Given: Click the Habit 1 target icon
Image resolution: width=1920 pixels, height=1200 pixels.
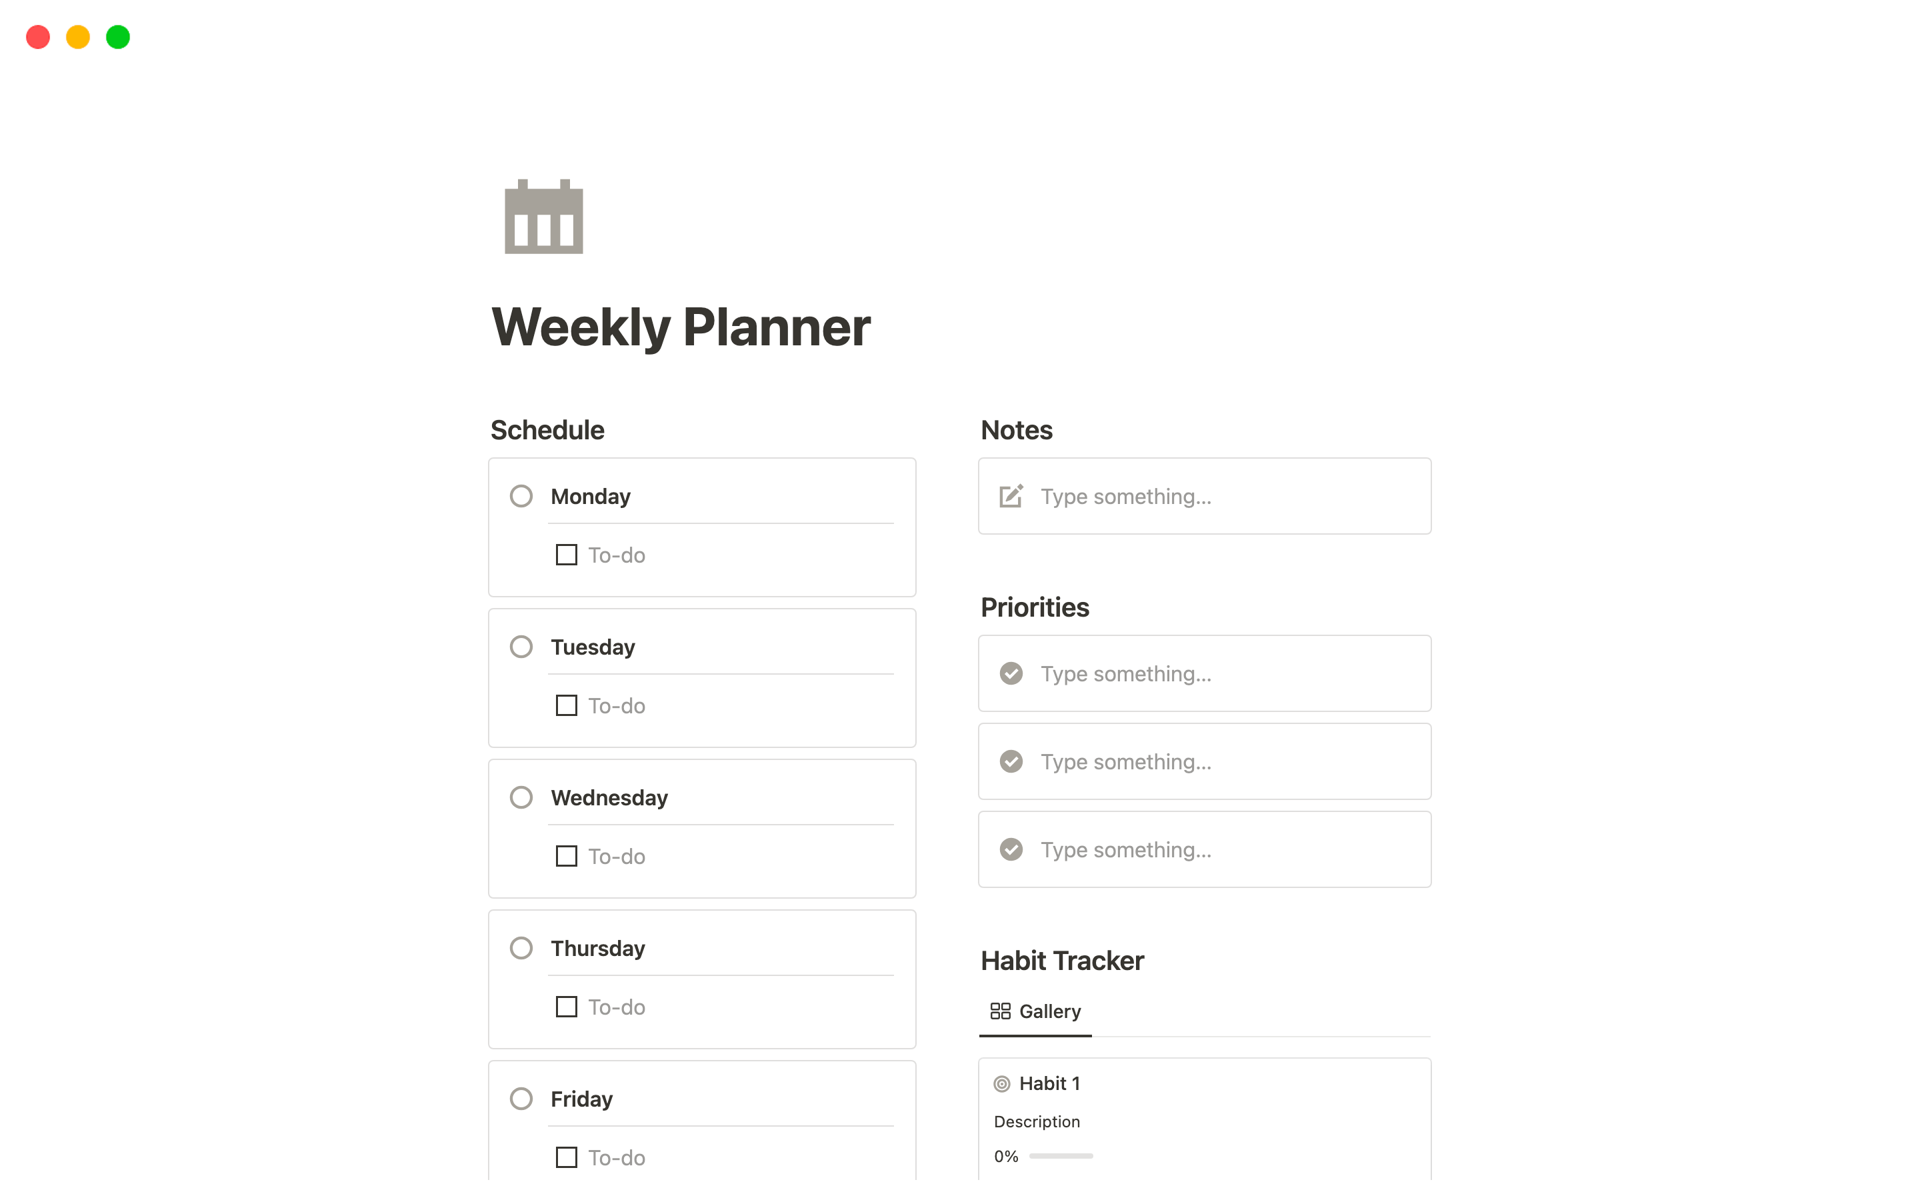Looking at the screenshot, I should pyautogui.click(x=1002, y=1084).
